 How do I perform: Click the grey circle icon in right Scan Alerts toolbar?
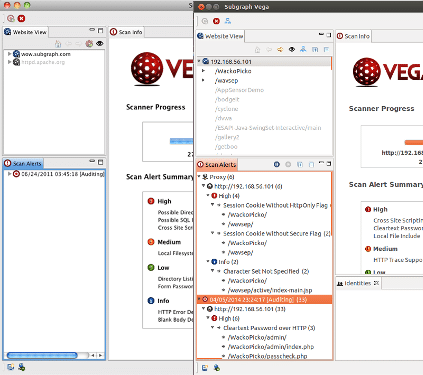tap(288, 164)
